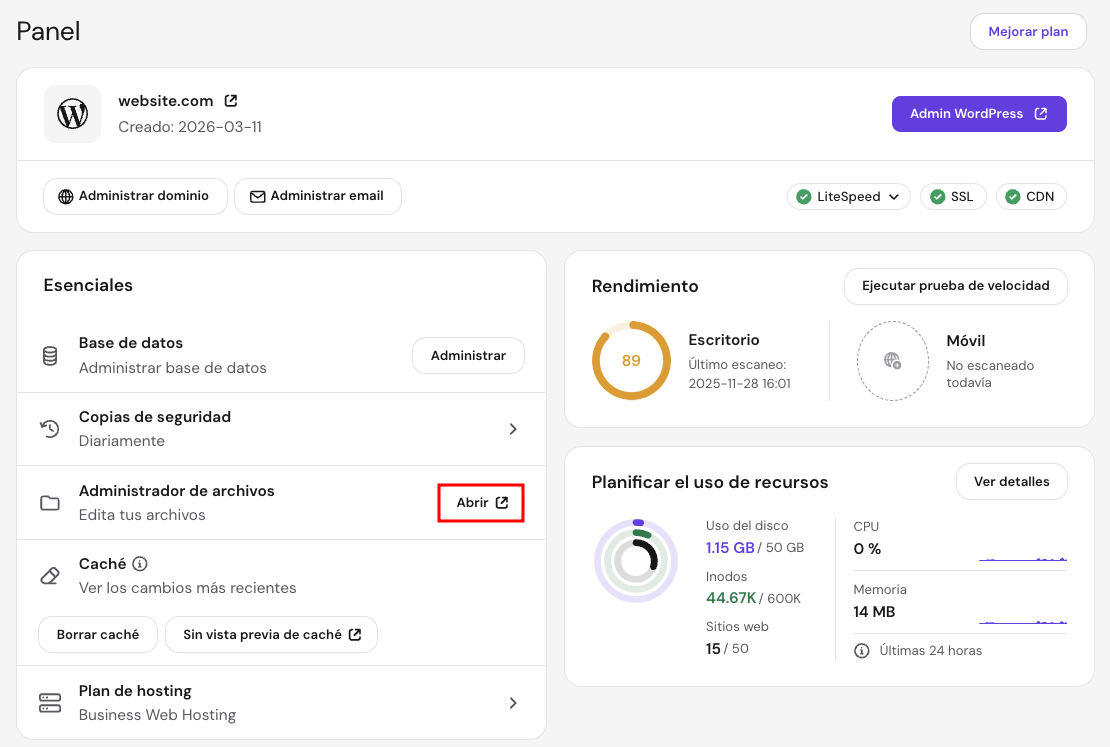This screenshot has height=747, width=1110.
Task: Click the '0 %' CPU value
Action: (x=867, y=549)
